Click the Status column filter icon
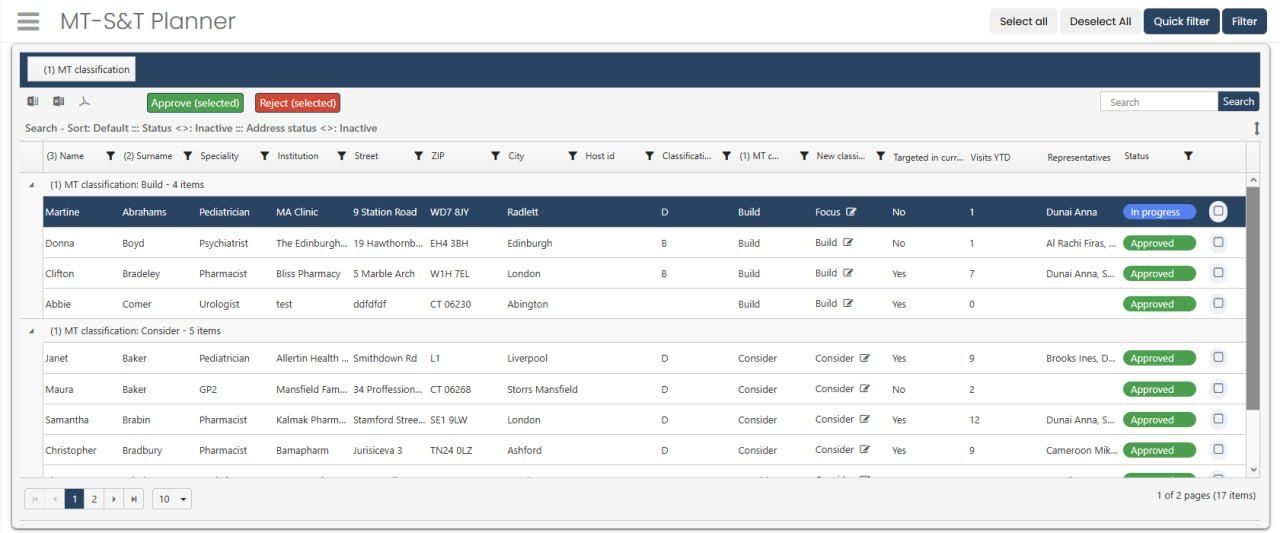The width and height of the screenshot is (1280, 533). (x=1188, y=156)
